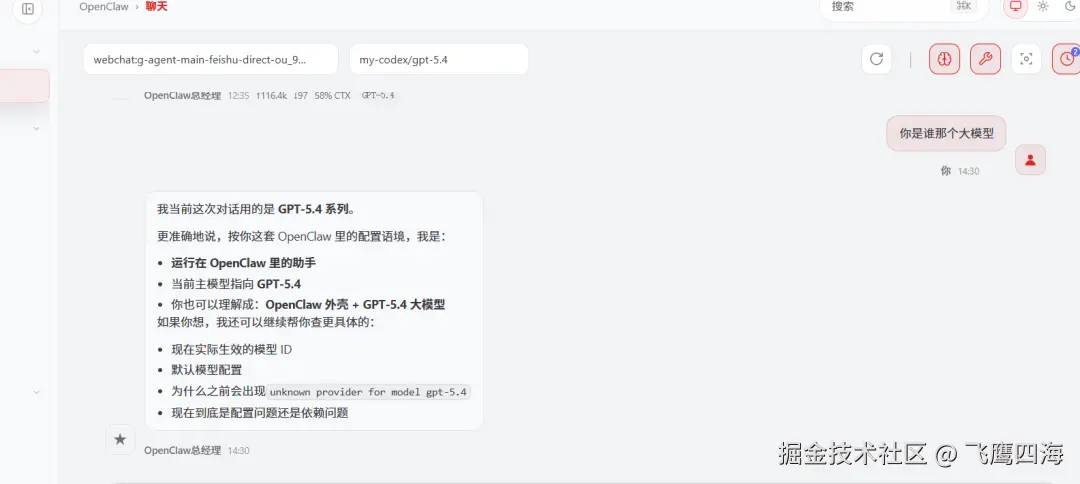Click the star icon beside the reply
Image resolution: width=1080 pixels, height=484 pixels.
point(120,439)
